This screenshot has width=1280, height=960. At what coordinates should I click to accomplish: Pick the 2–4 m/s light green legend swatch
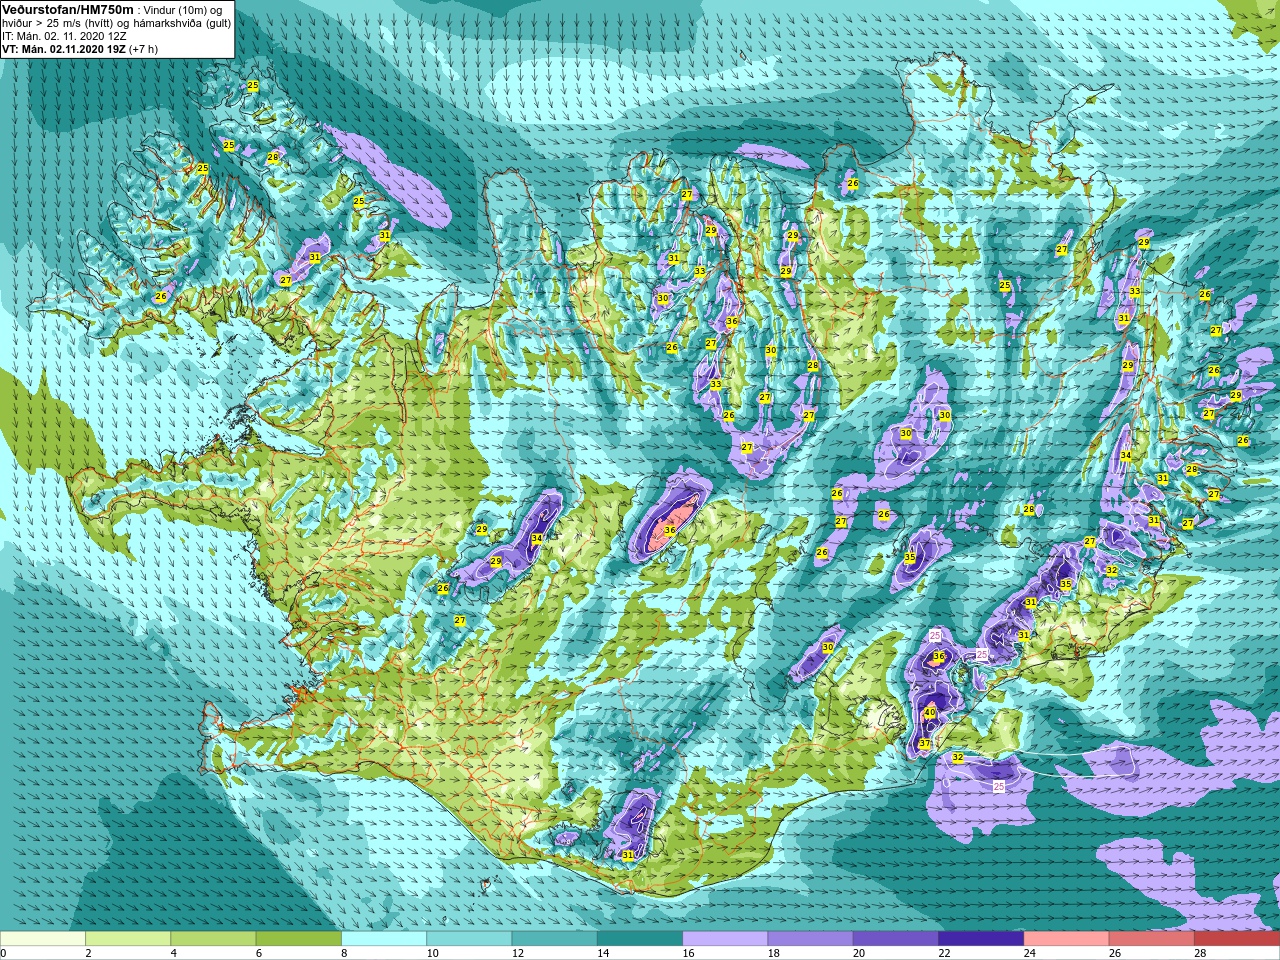click(x=128, y=938)
